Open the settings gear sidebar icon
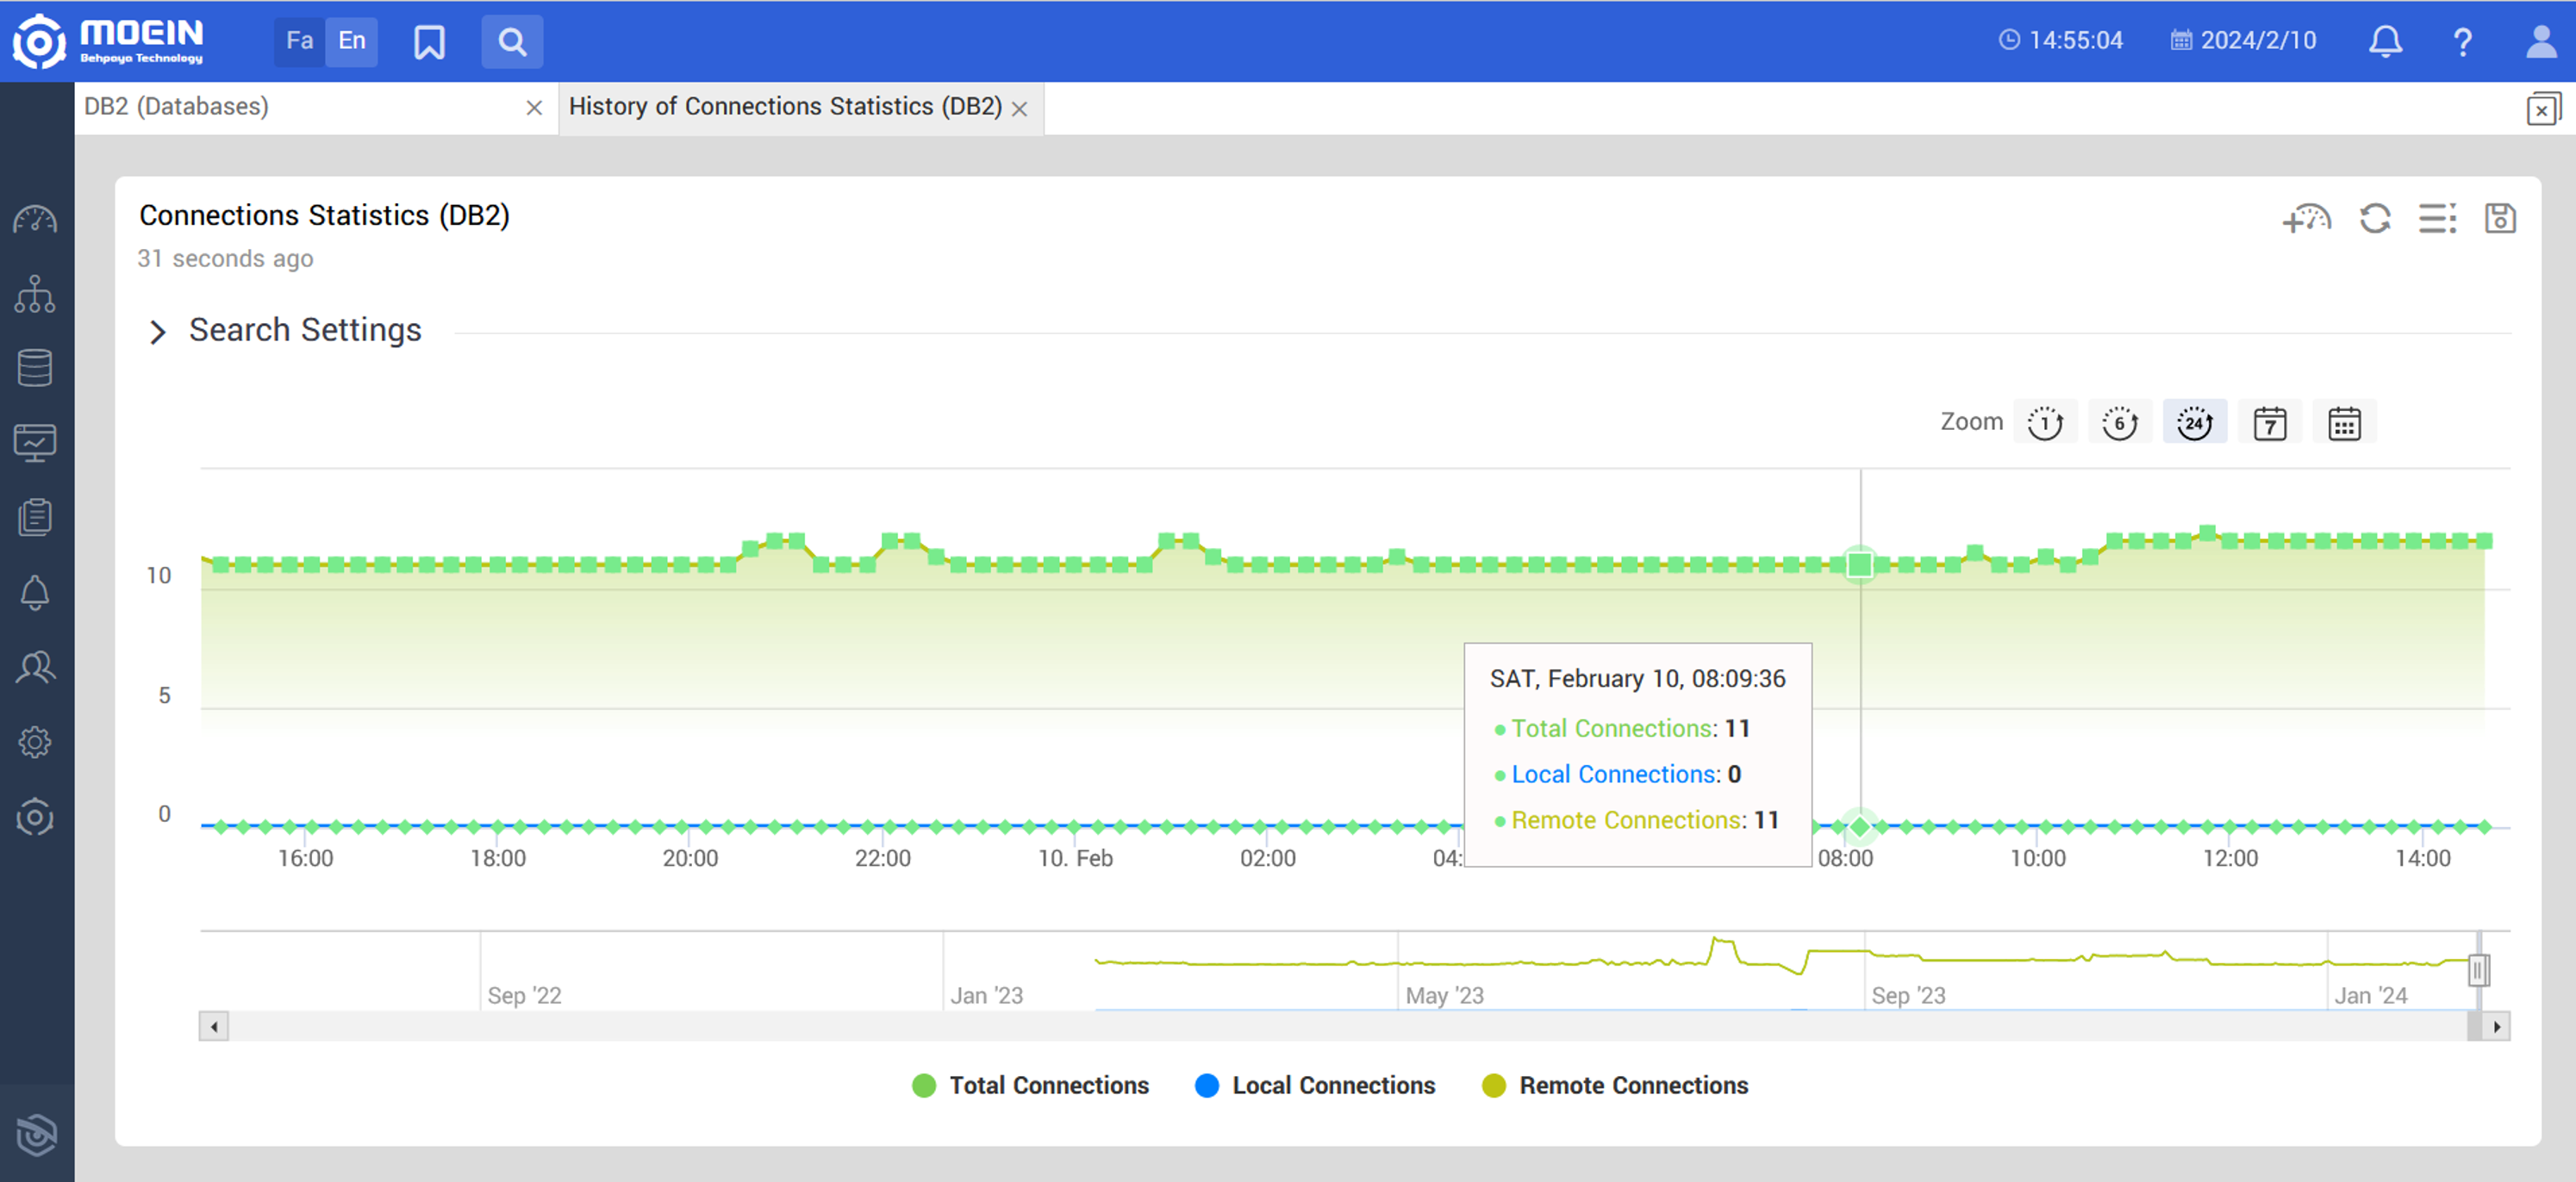Screen dimensions: 2576x1182 click(35, 742)
